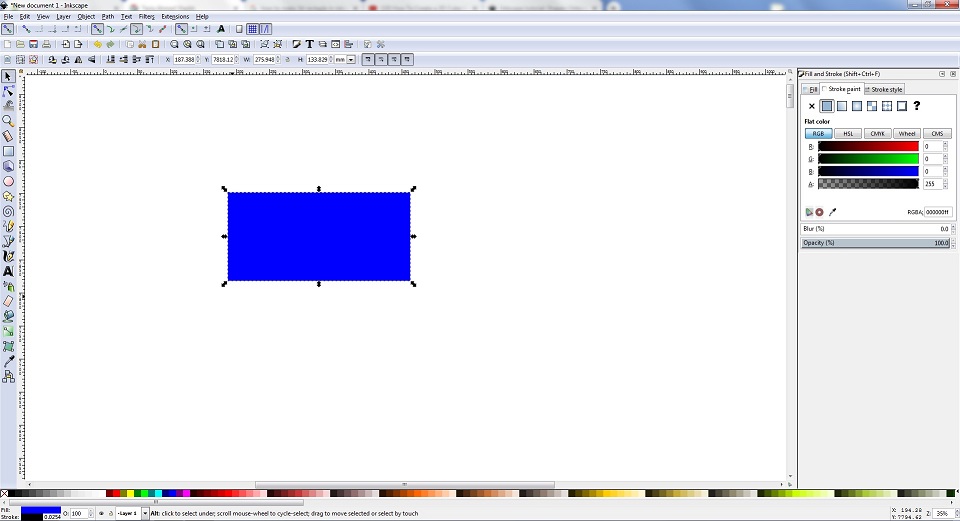
Task: Click the green G color slider
Action: click(868, 159)
